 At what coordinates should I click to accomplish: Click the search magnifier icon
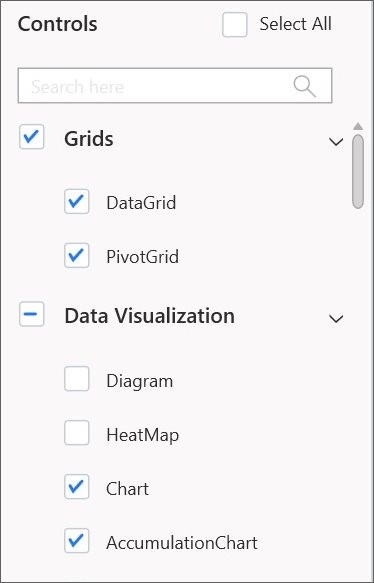pos(305,87)
